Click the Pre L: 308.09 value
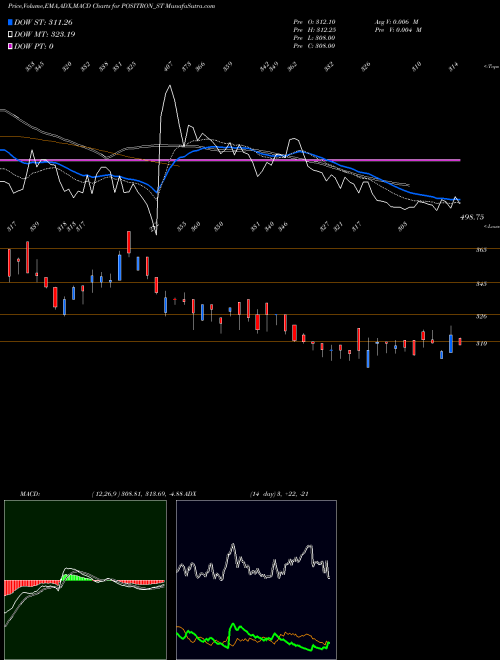Image resolution: width=500 pixels, height=660 pixels. pyautogui.click(x=314, y=38)
